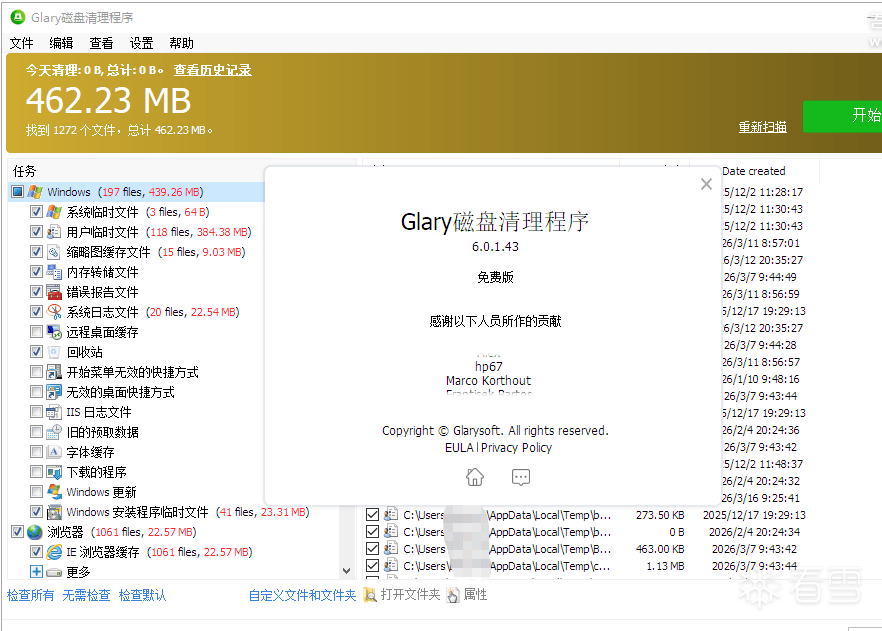Open the 查看 menu

click(x=101, y=43)
